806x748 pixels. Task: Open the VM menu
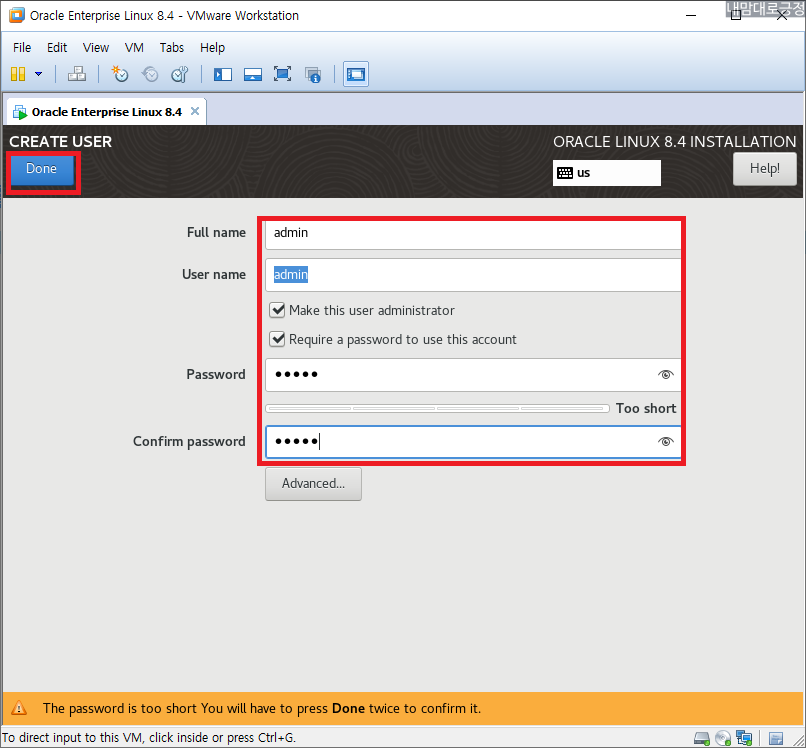point(134,48)
